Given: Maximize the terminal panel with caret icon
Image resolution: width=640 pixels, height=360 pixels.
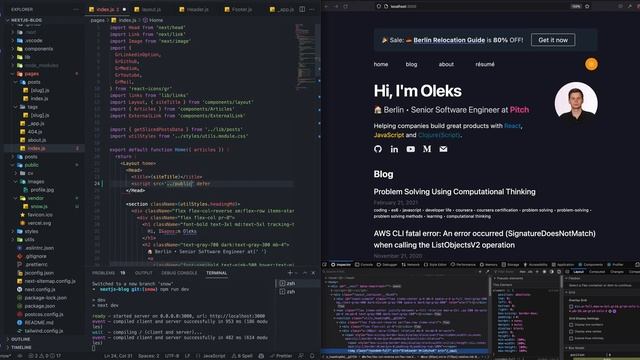Looking at the screenshot, I should tap(304, 273).
